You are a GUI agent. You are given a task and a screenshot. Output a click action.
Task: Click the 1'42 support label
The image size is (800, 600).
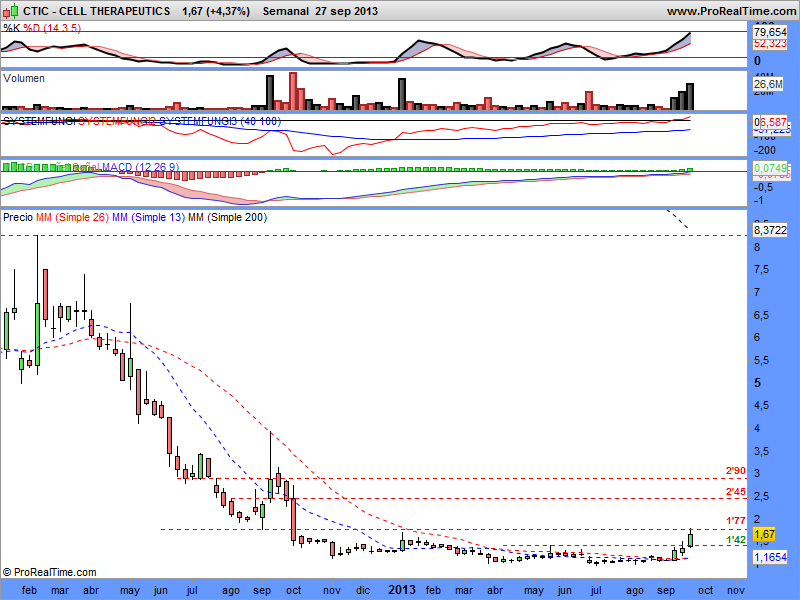click(736, 540)
